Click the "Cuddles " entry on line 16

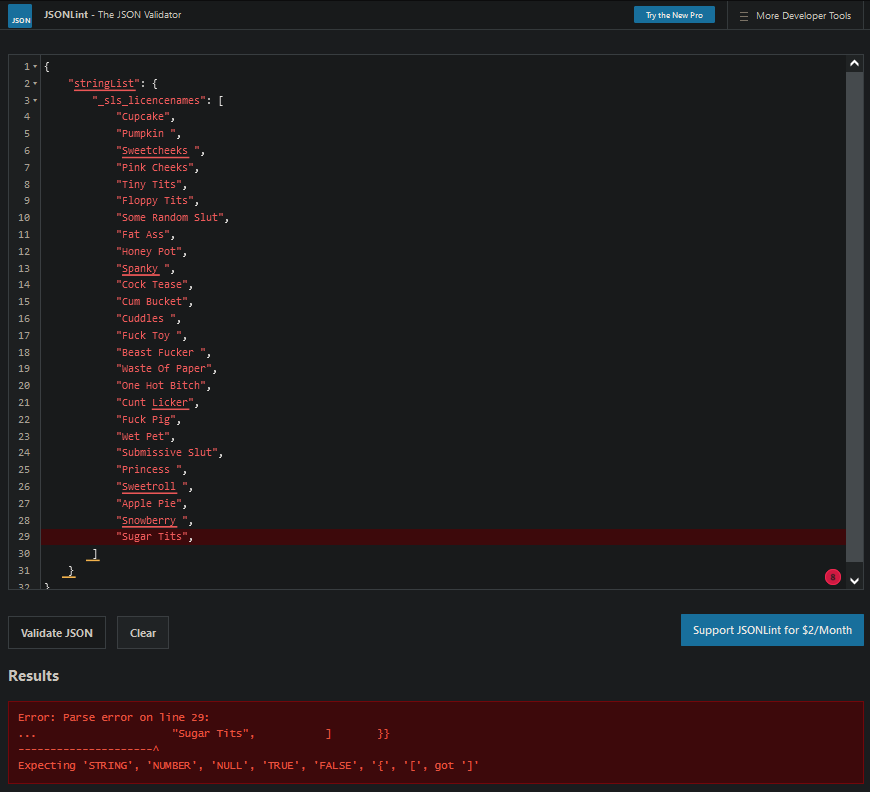tap(148, 319)
